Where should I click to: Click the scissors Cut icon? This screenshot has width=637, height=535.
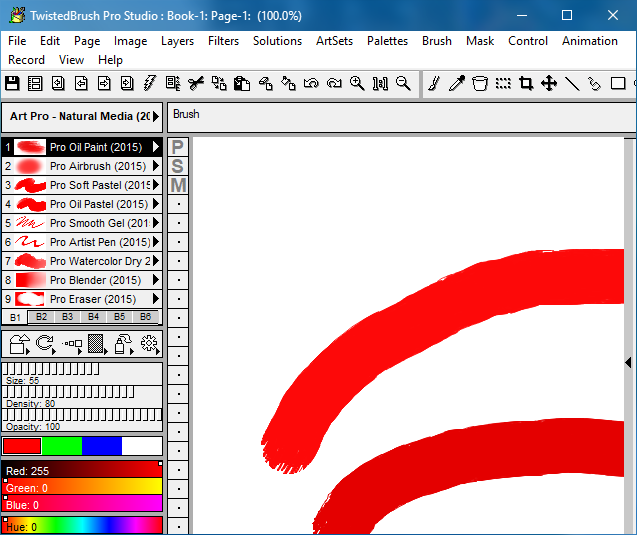pos(195,83)
